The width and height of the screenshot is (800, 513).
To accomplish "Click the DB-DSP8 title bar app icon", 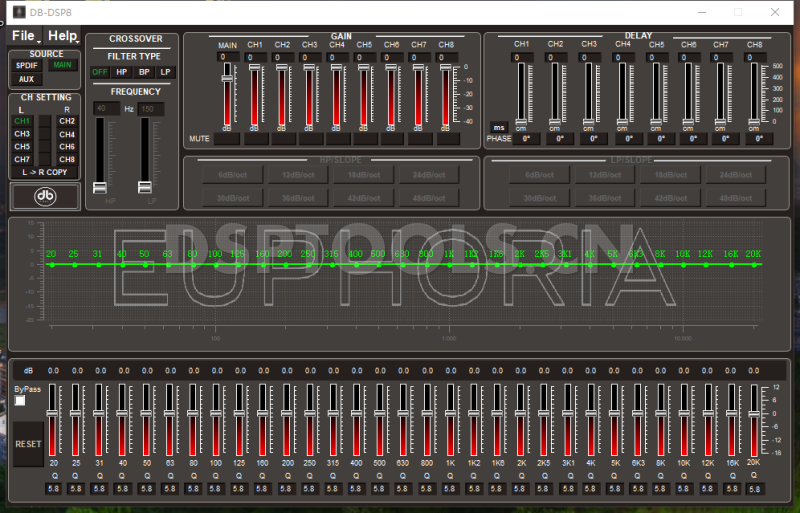I will click(19, 12).
